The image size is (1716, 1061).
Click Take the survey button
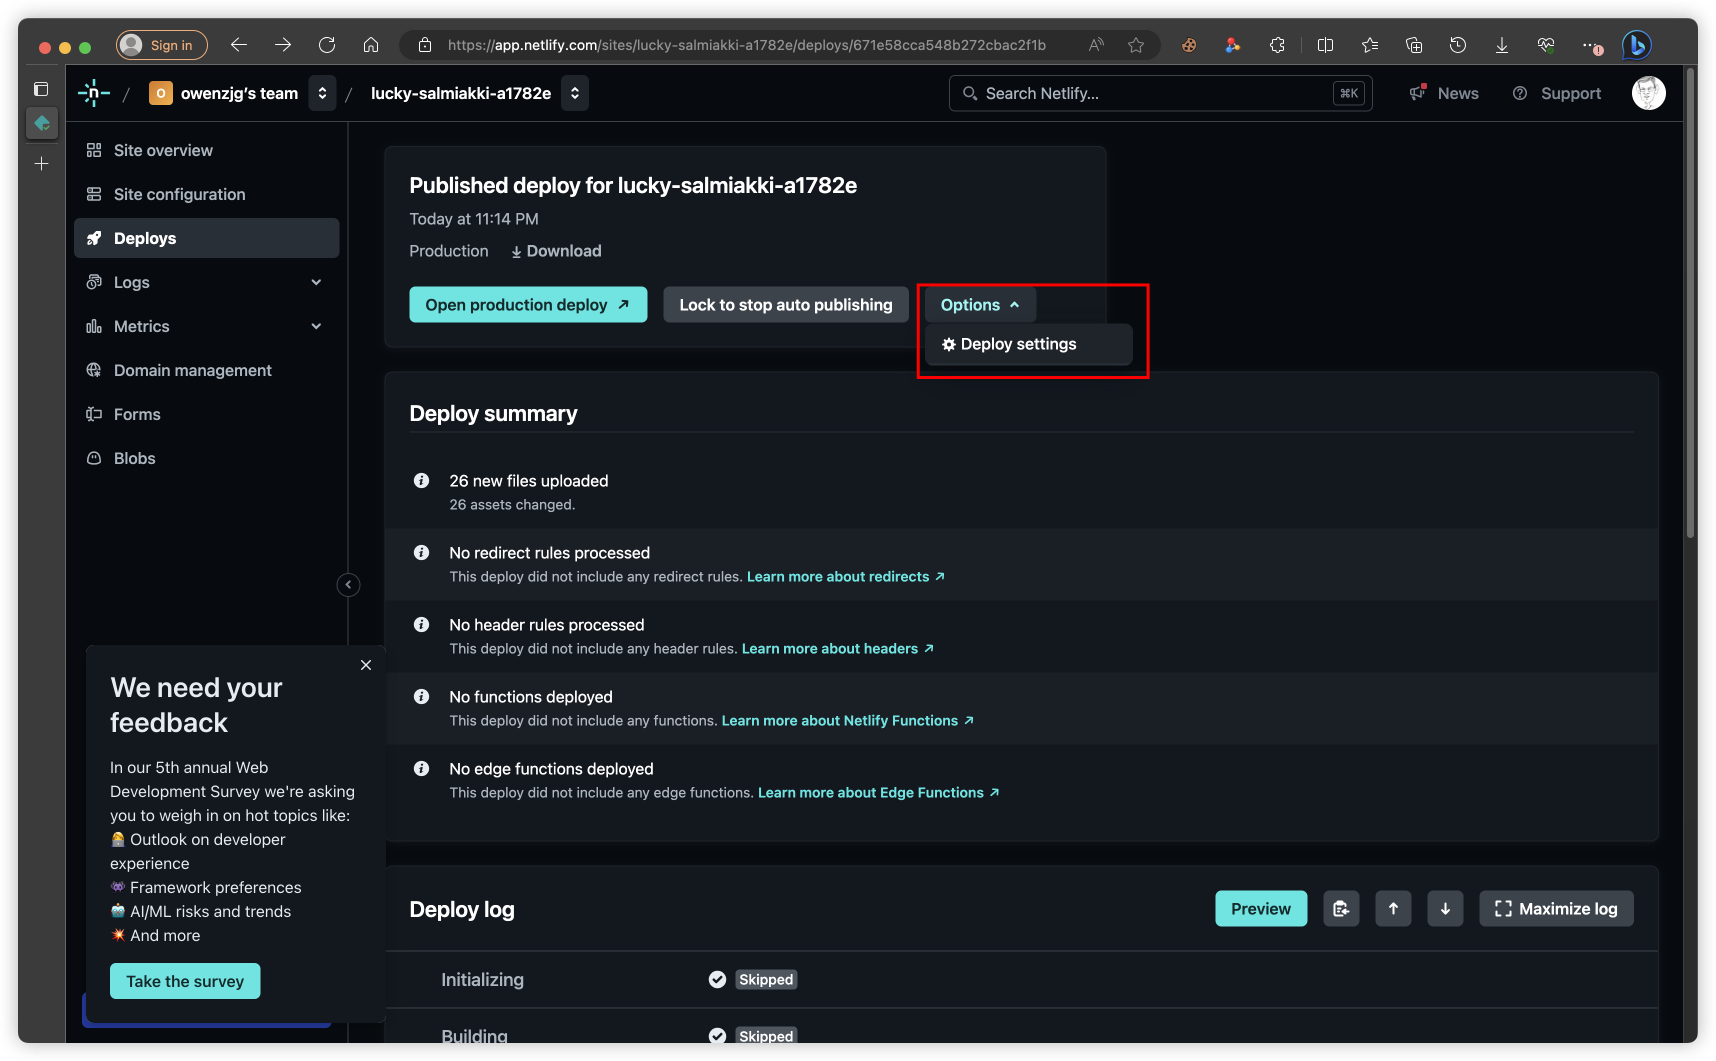(x=185, y=981)
